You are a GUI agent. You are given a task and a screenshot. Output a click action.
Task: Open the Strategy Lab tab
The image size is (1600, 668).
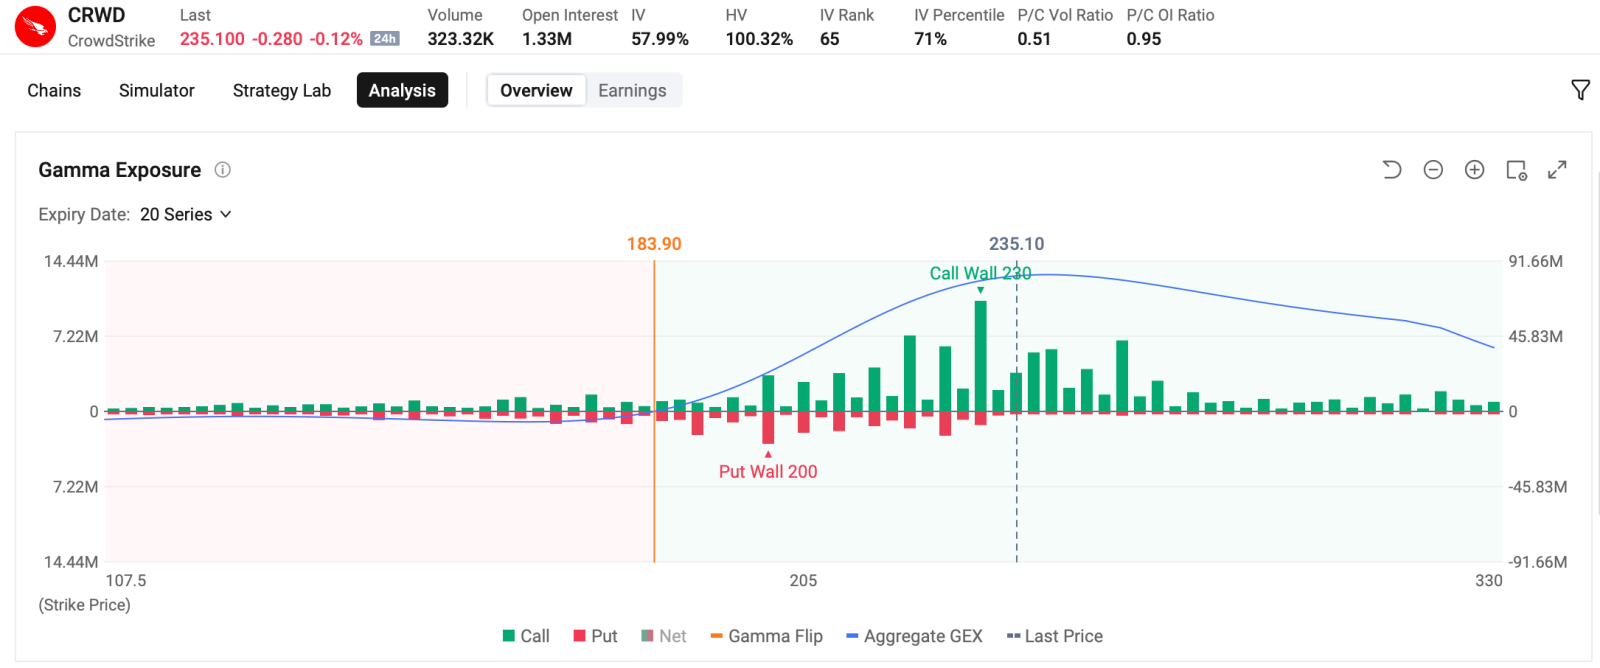click(x=282, y=90)
